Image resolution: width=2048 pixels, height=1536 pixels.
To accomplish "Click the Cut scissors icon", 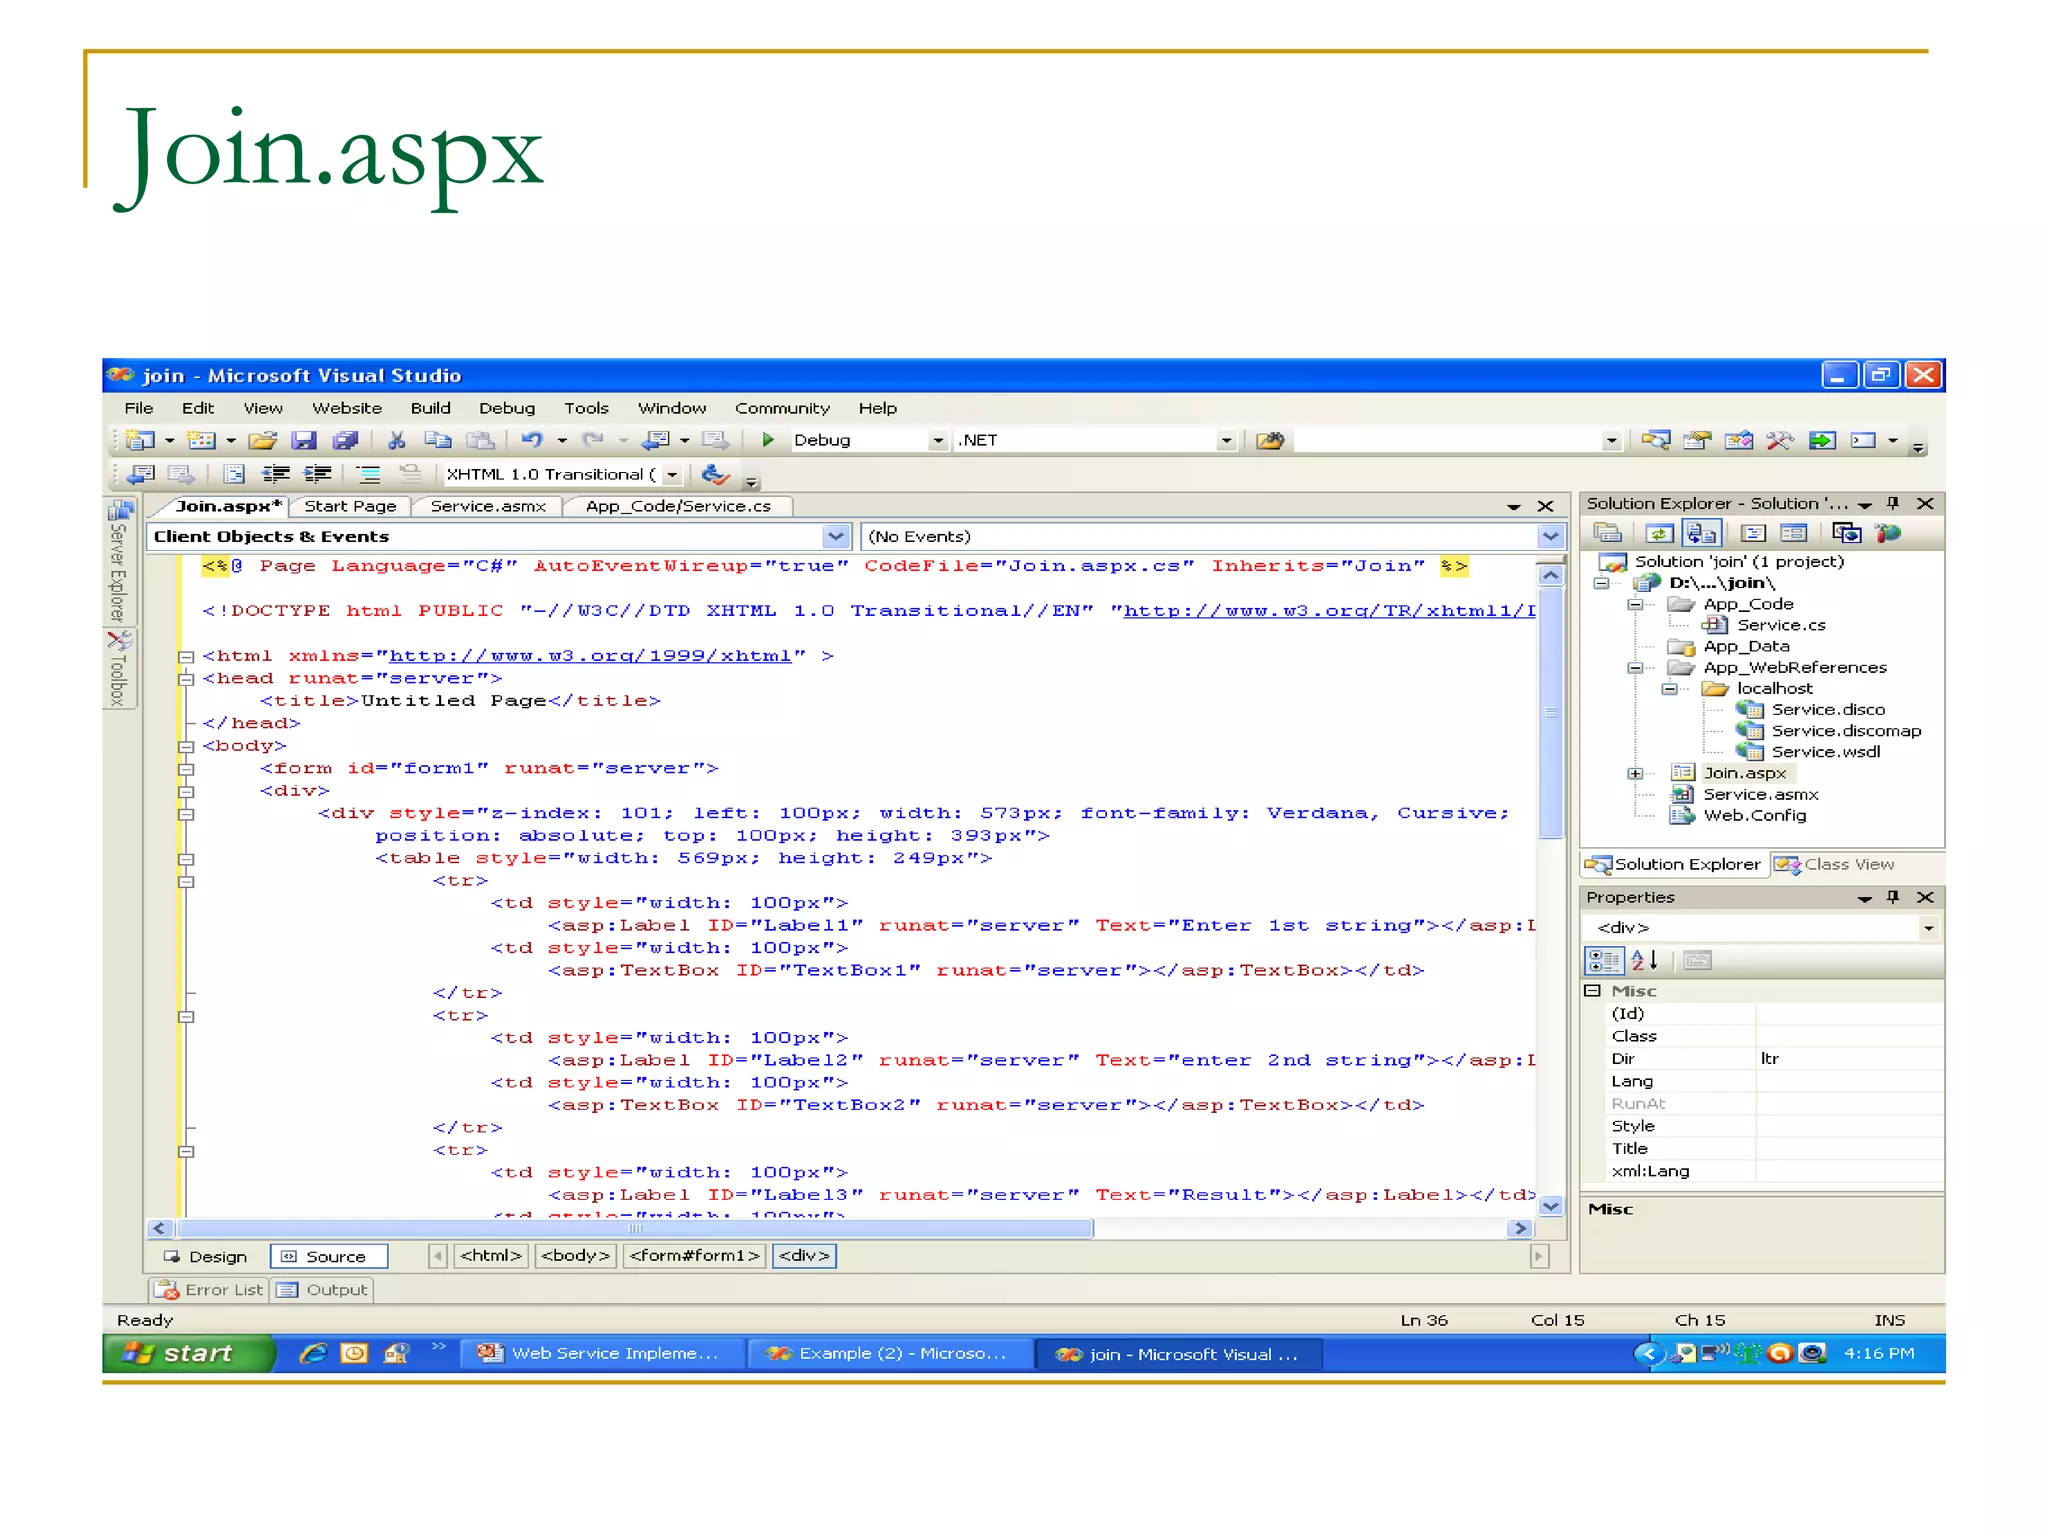I will [x=397, y=440].
